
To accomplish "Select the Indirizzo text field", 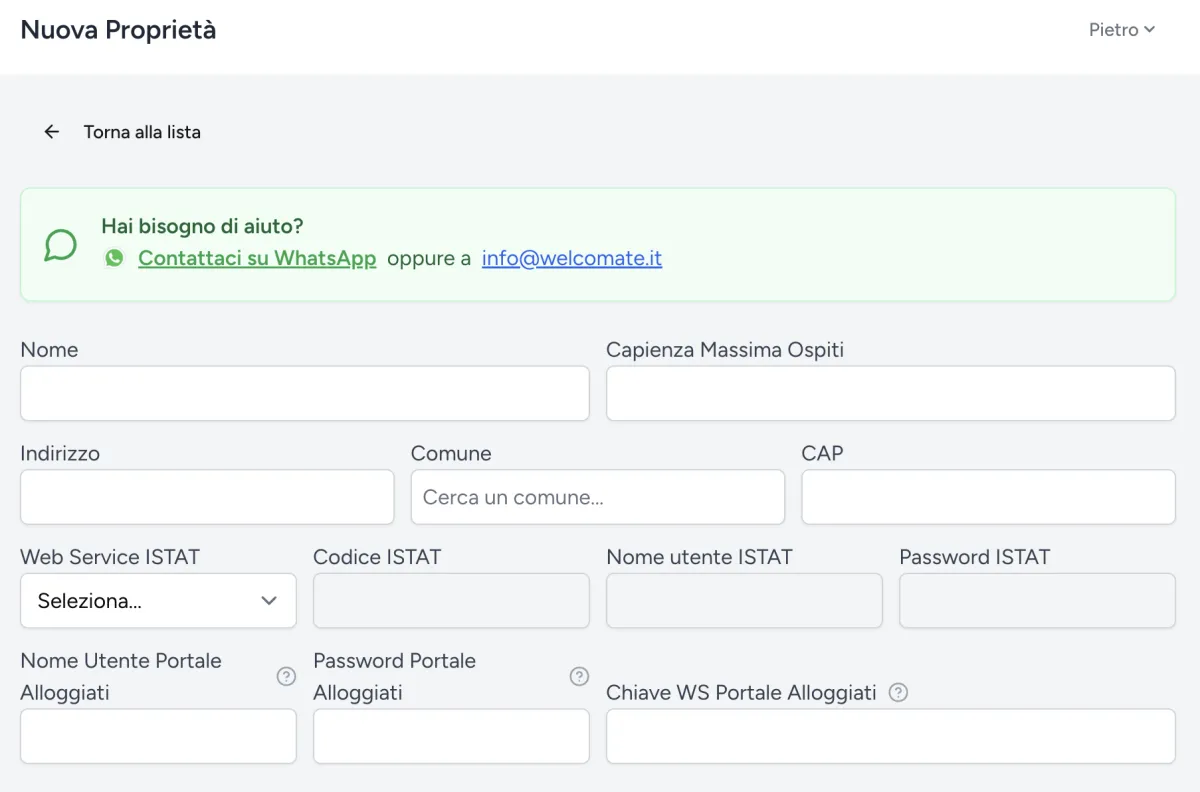I will 207,497.
